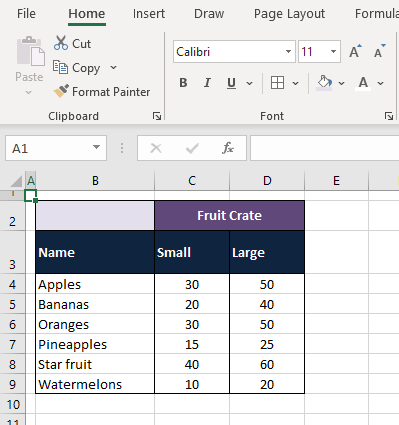Screen dimensions: 399x425
Task: Apply the Fill Color paint bucket
Action: tap(324, 83)
